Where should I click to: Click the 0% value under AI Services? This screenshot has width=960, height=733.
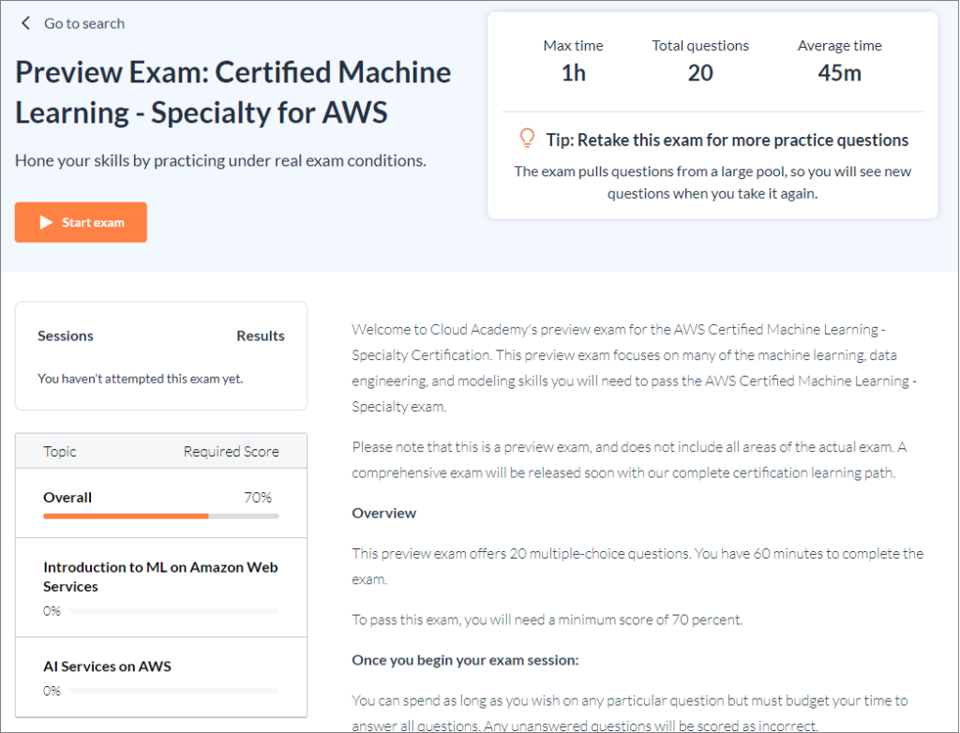[x=52, y=691]
